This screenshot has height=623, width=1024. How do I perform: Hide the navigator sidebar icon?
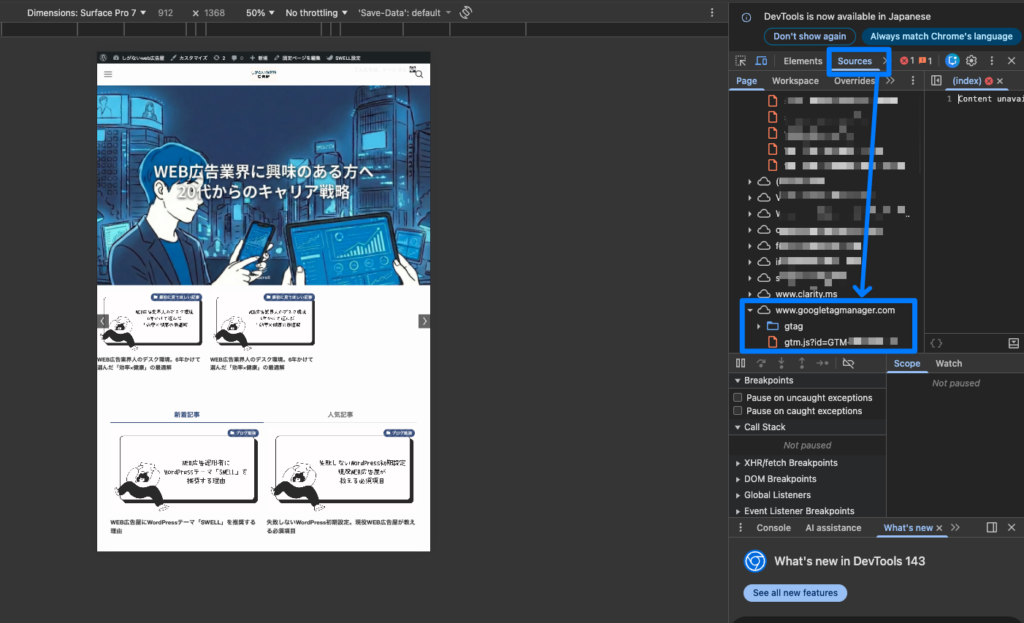(936, 81)
